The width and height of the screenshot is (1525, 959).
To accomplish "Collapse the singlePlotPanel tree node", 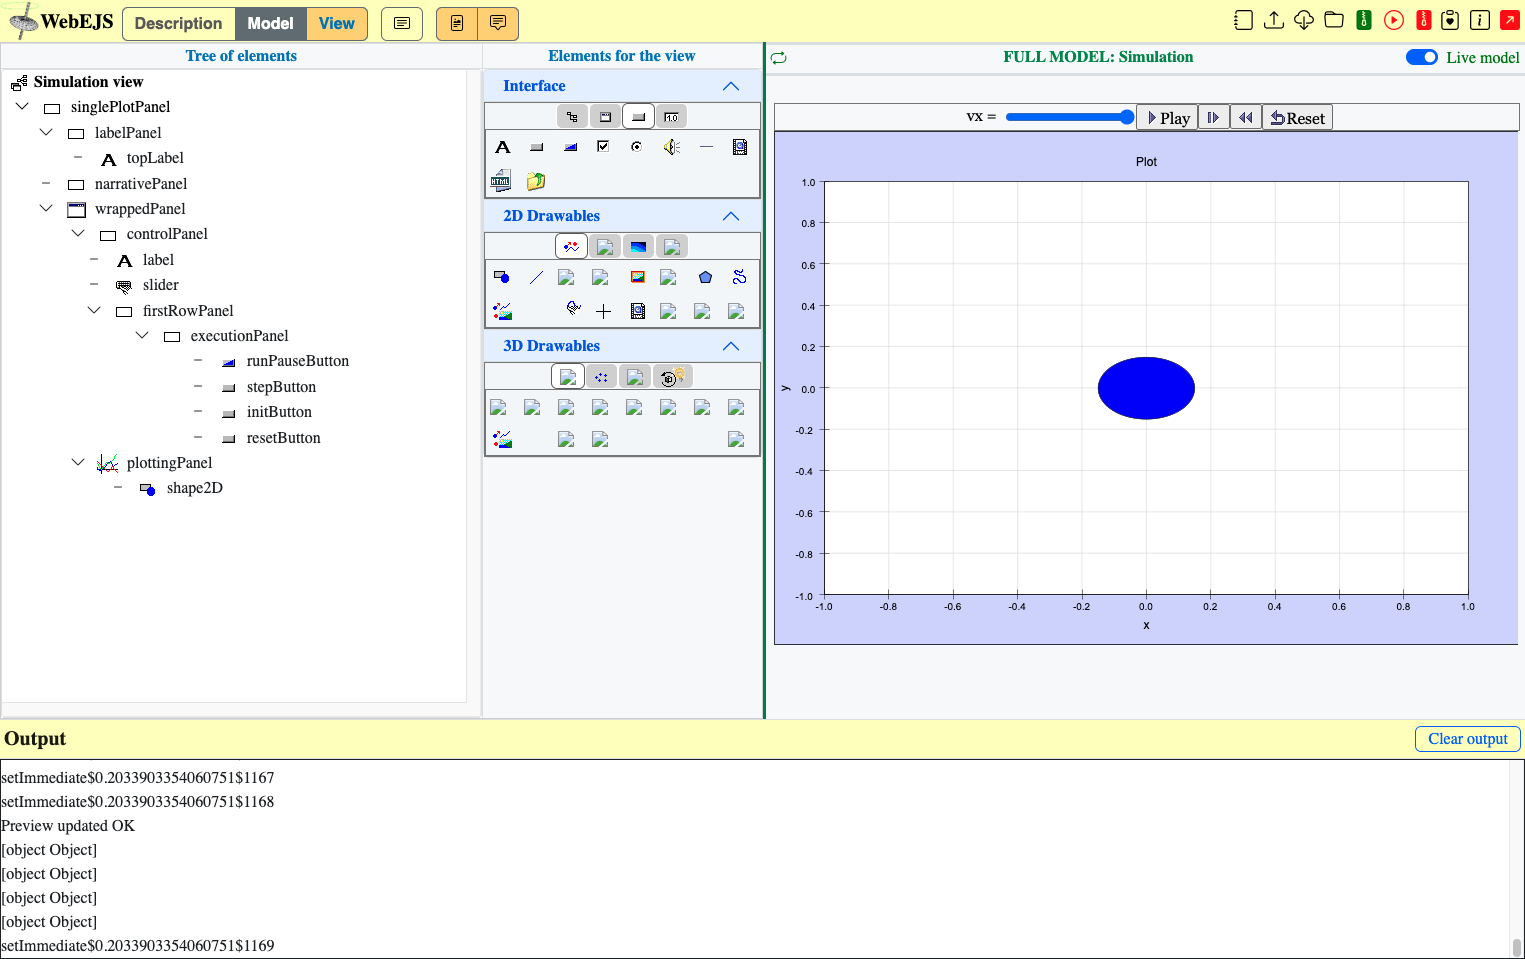I will pyautogui.click(x=22, y=106).
